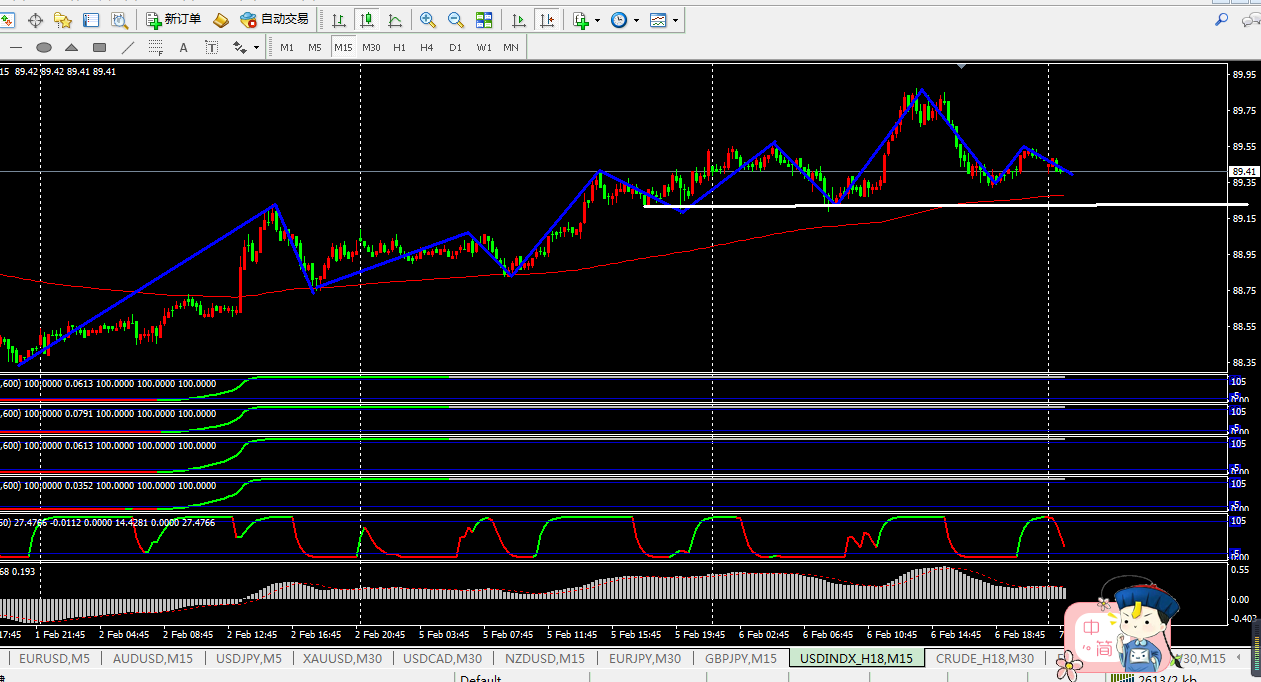1261x682 pixels.
Task: Toggle chart auto scroll
Action: (x=518, y=20)
